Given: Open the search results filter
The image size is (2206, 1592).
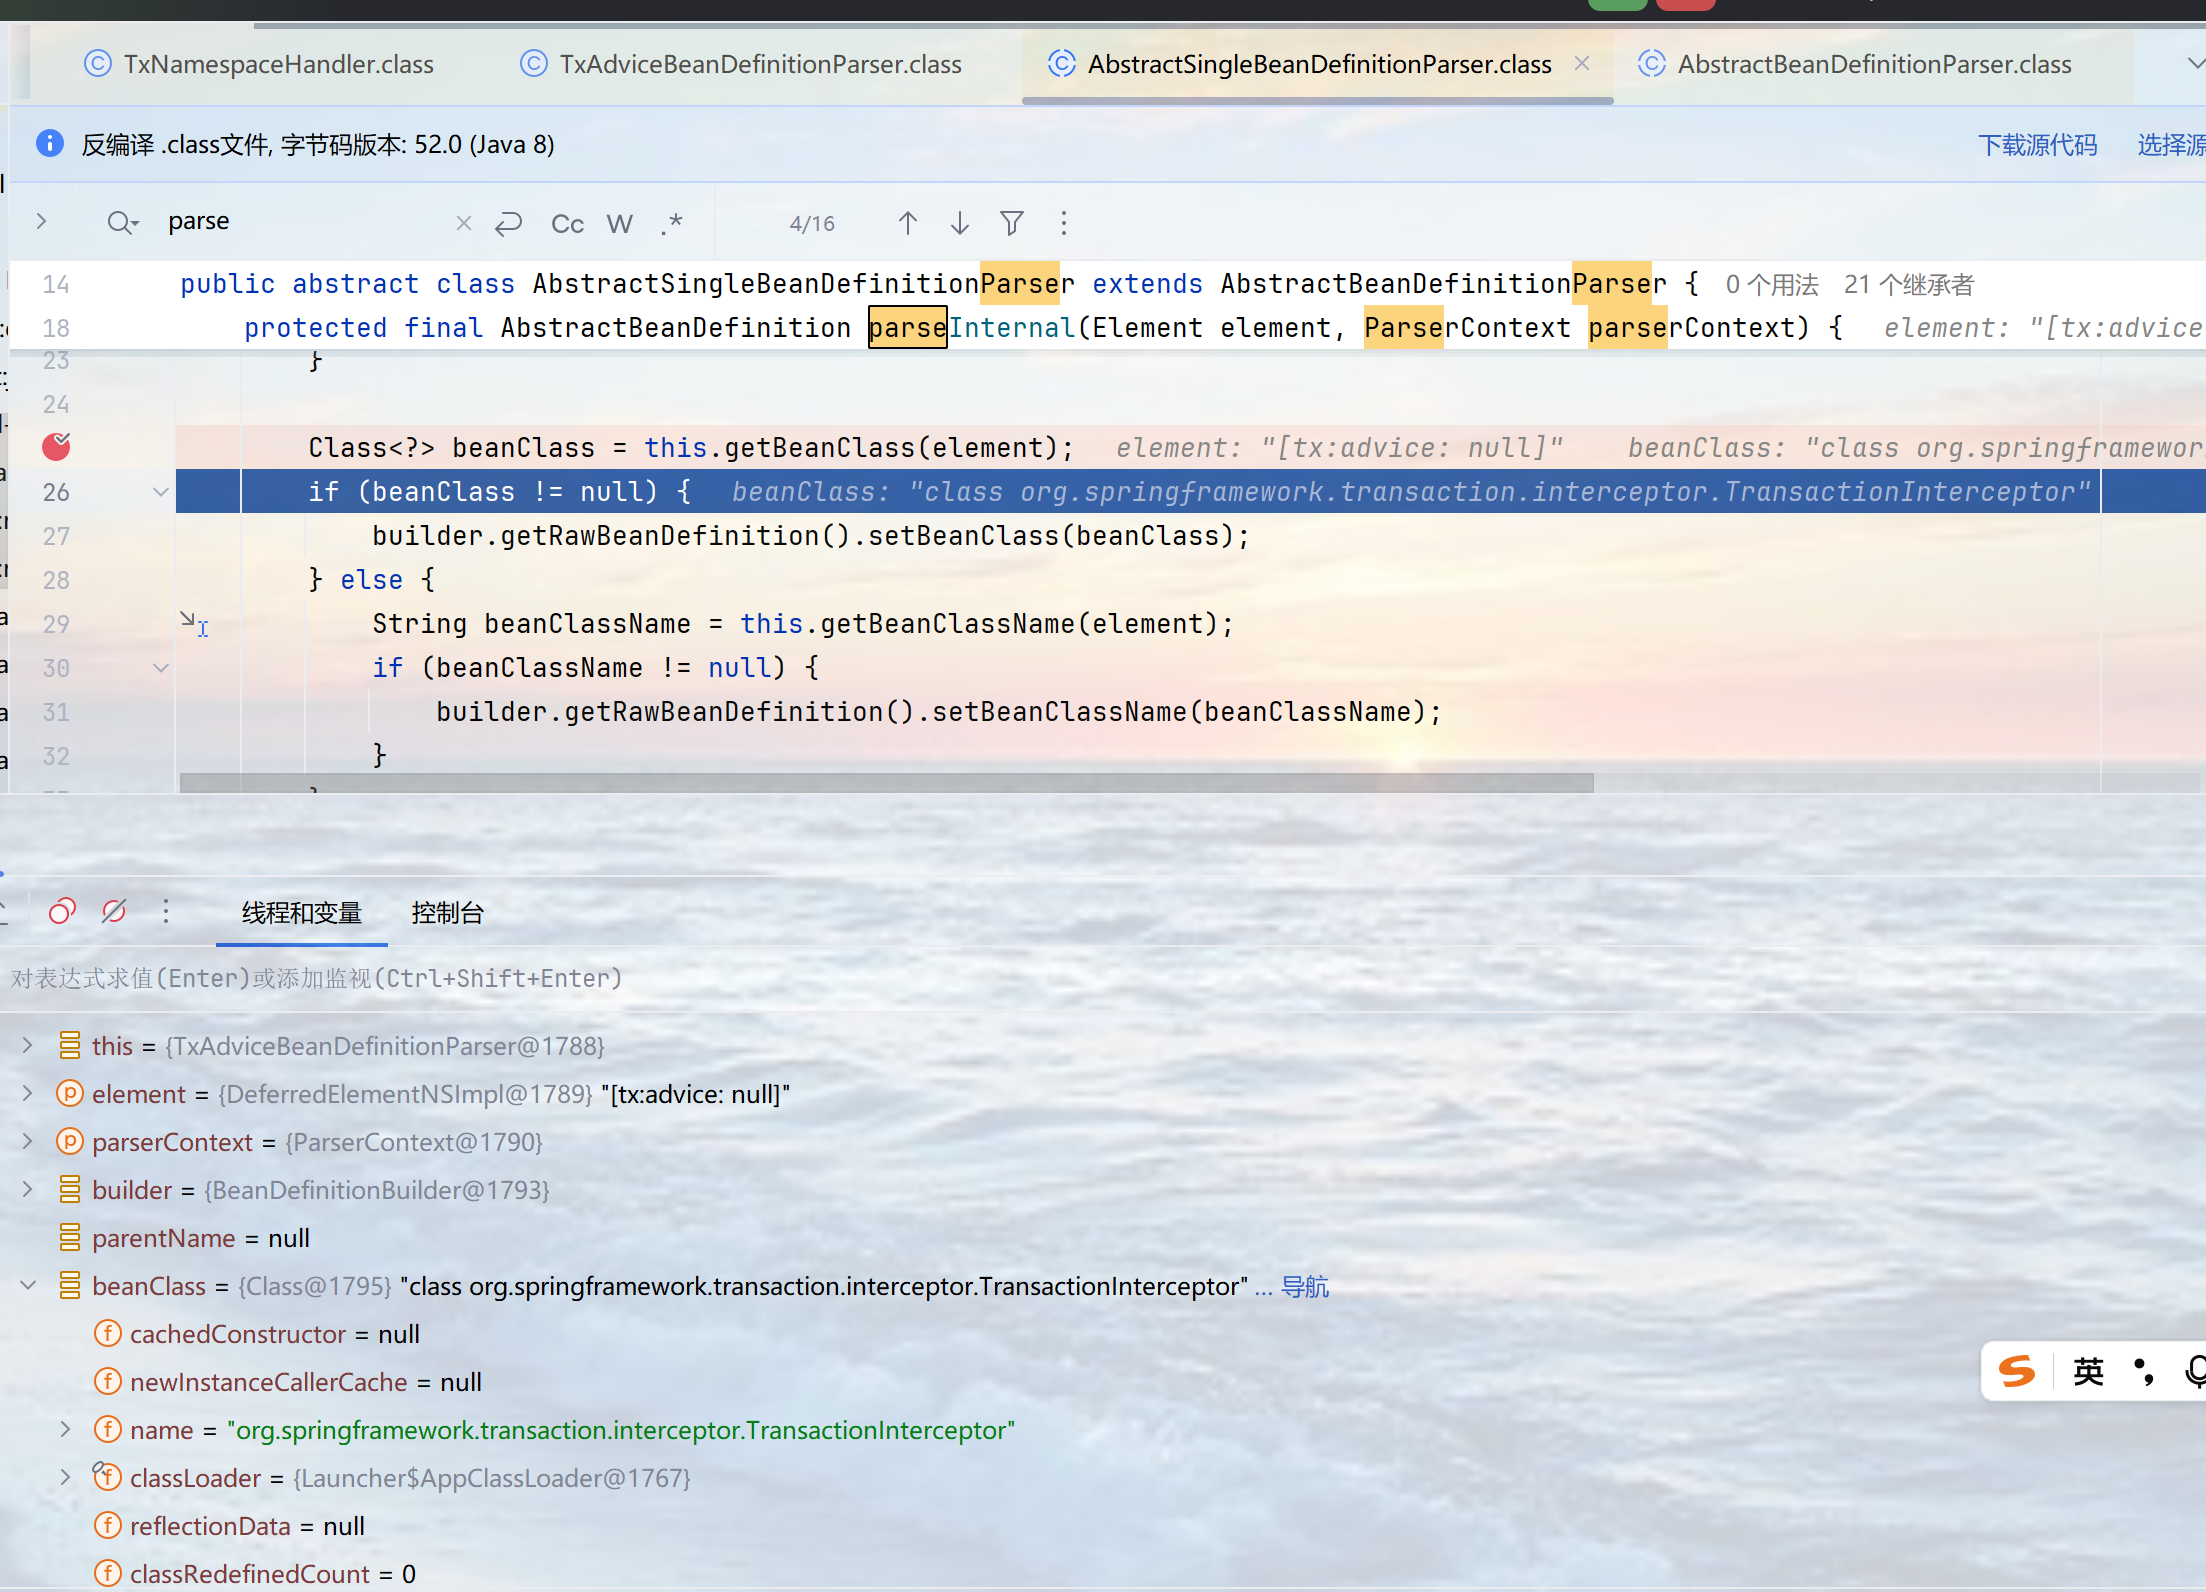Looking at the screenshot, I should [1011, 223].
